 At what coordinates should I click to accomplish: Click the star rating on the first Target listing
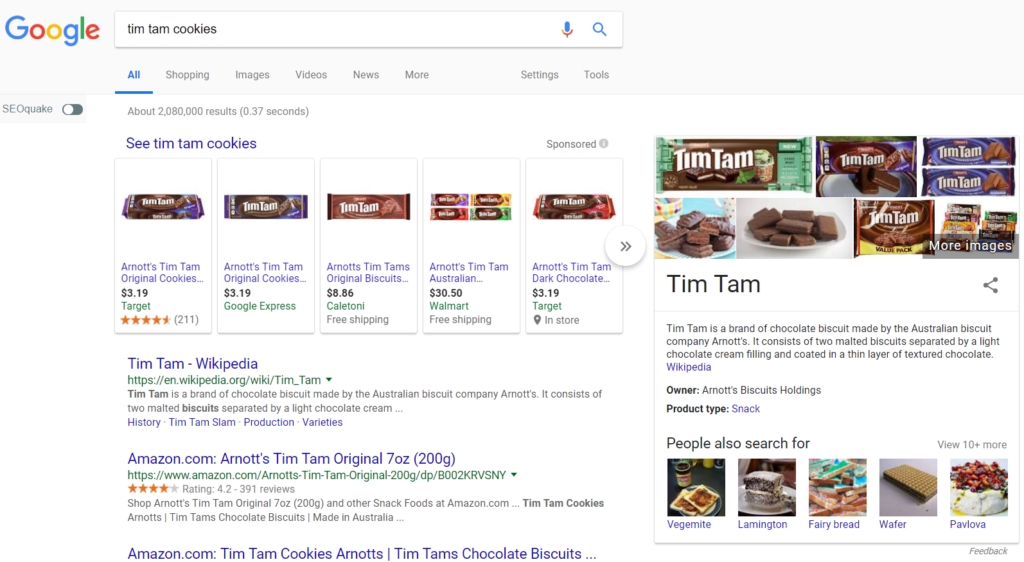[146, 320]
